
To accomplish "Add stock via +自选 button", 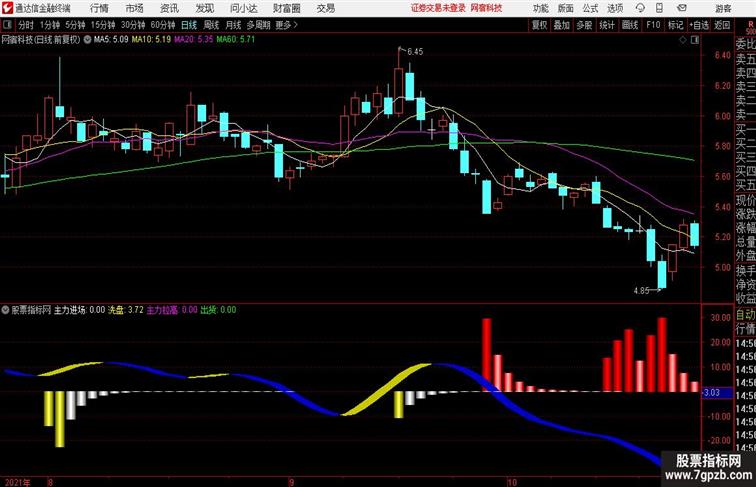I will pos(699,25).
